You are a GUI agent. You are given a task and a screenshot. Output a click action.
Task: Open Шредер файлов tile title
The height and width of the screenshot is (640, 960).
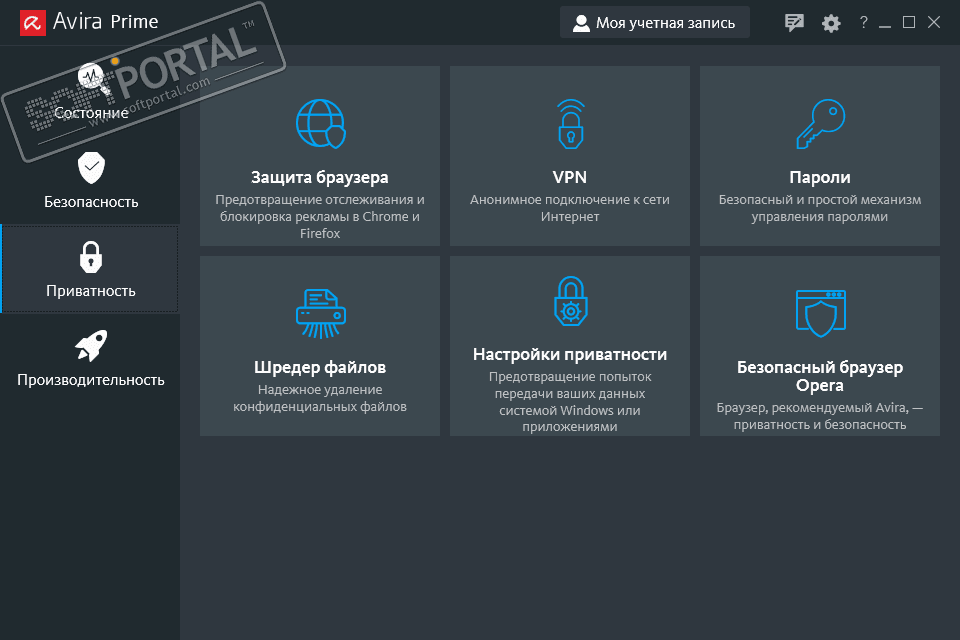(x=320, y=367)
